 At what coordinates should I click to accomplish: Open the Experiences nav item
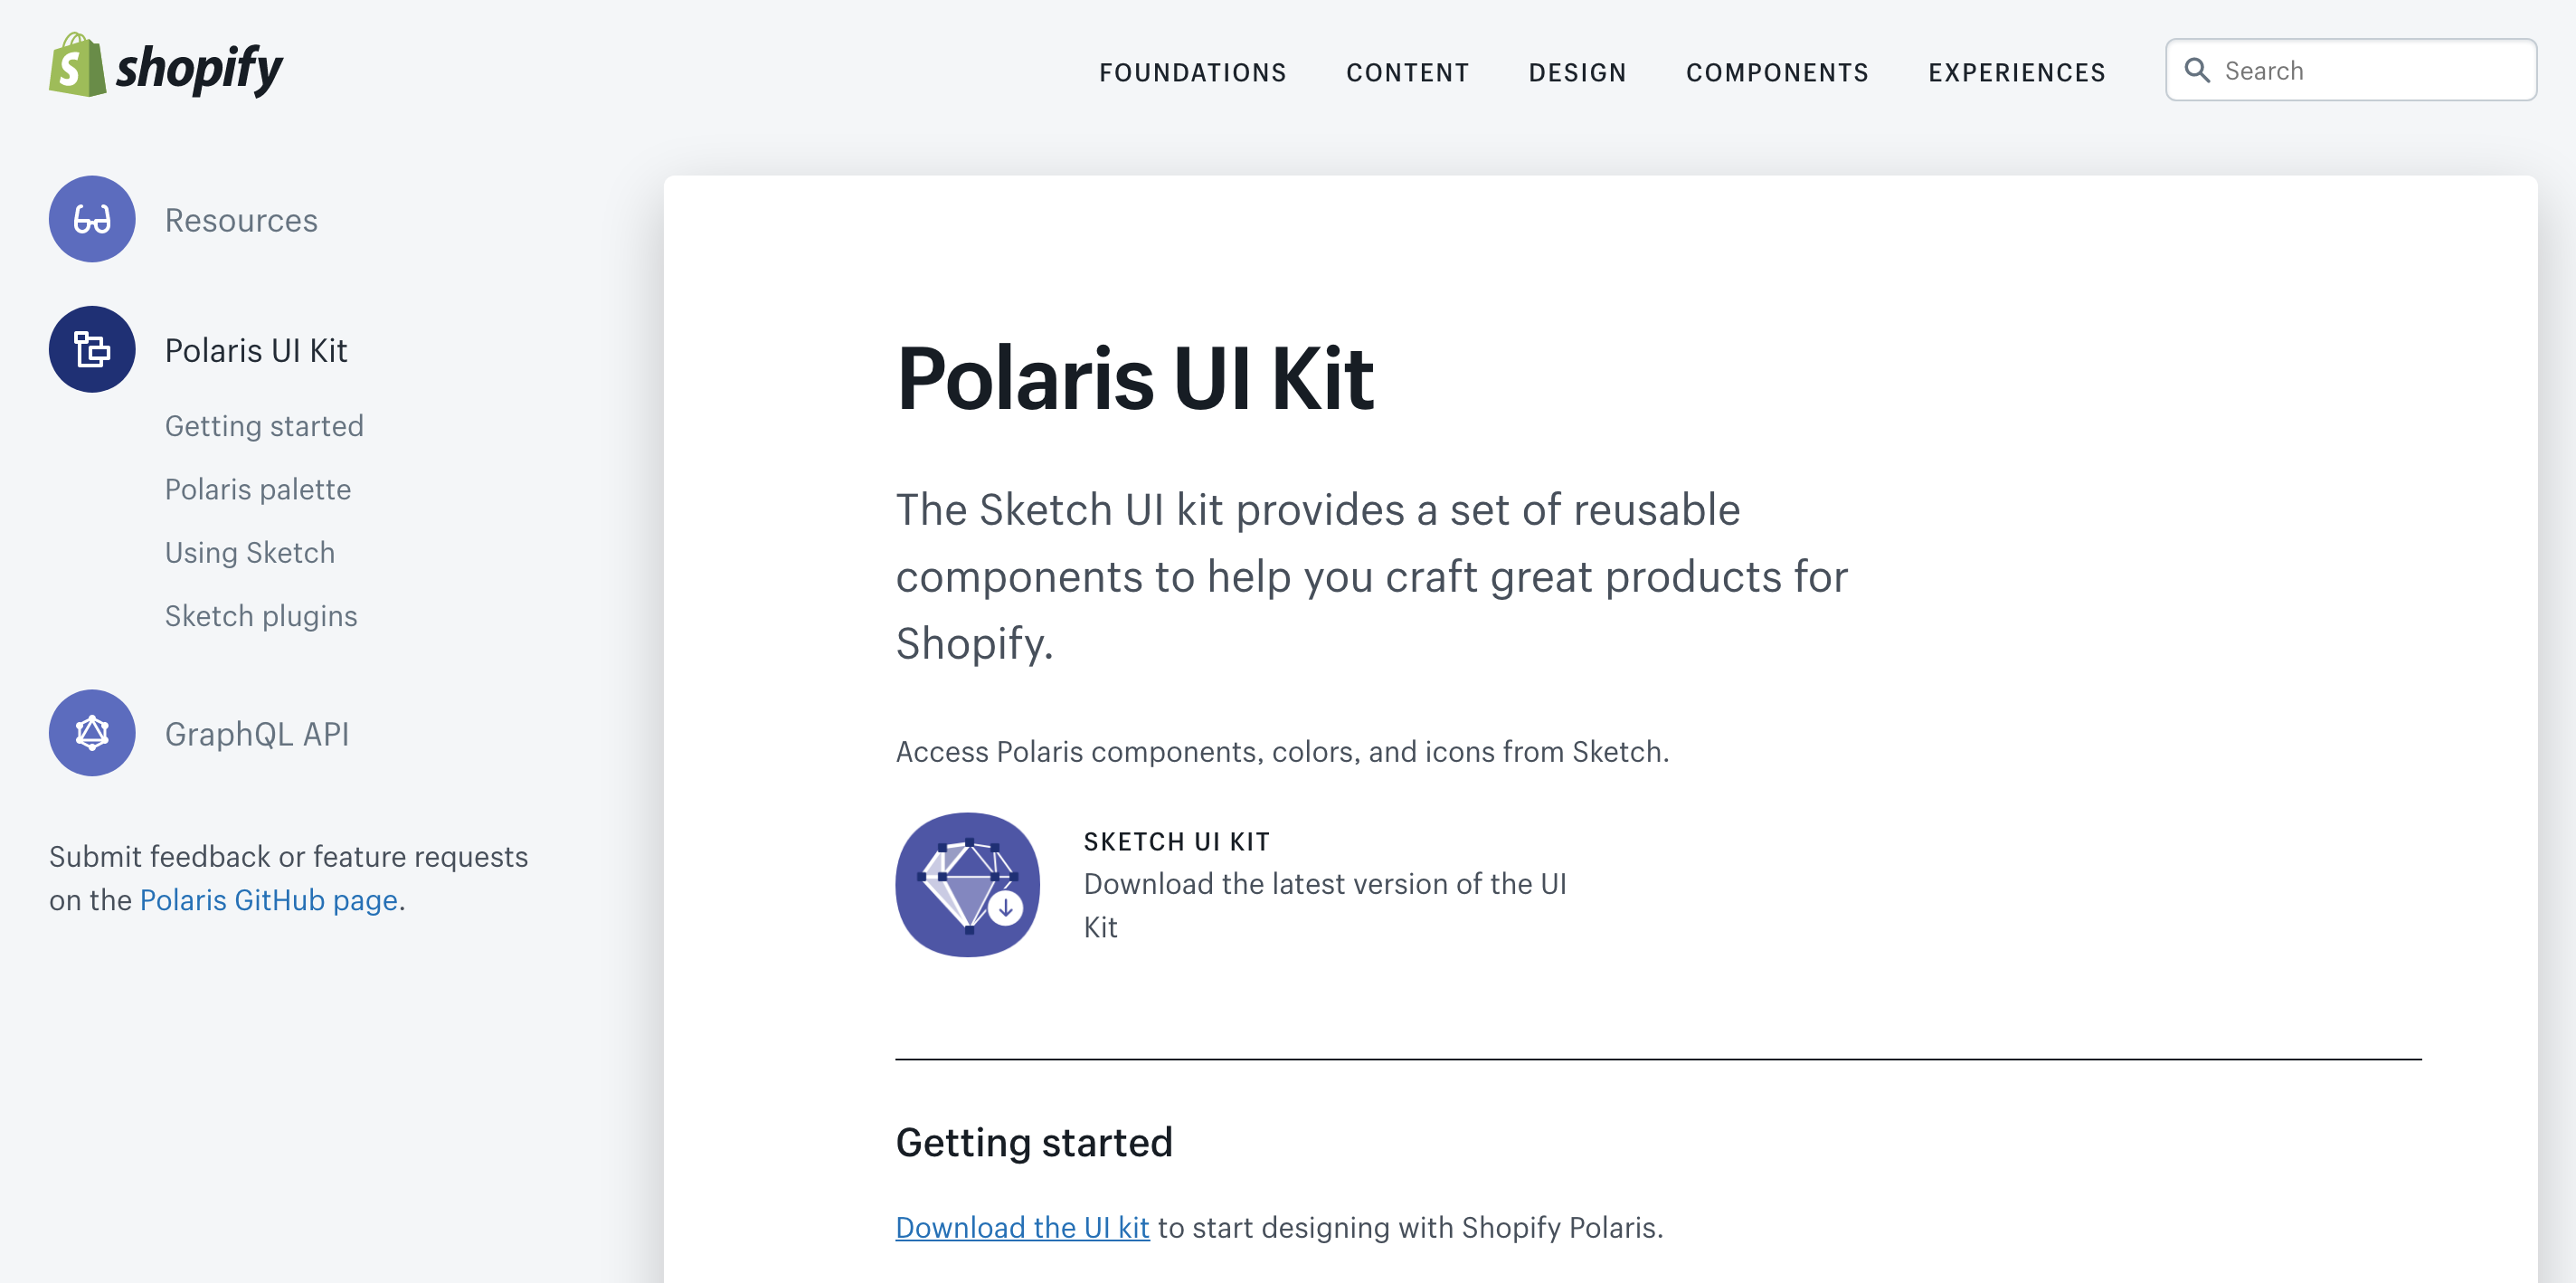2016,72
